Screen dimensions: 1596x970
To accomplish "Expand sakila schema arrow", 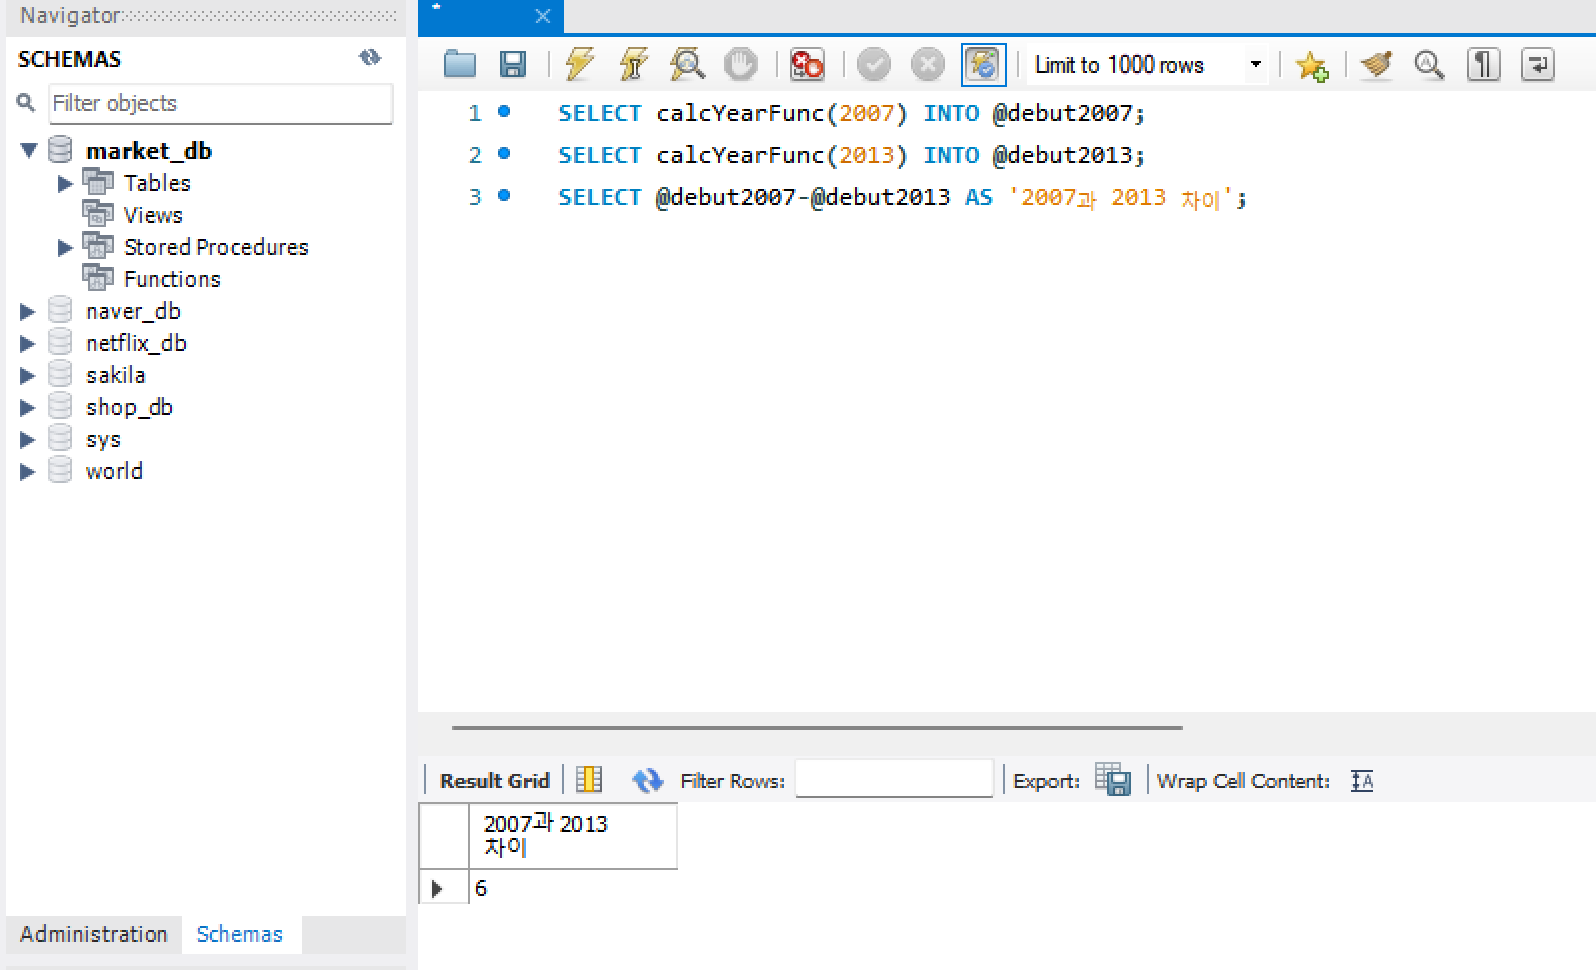I will (28, 375).
